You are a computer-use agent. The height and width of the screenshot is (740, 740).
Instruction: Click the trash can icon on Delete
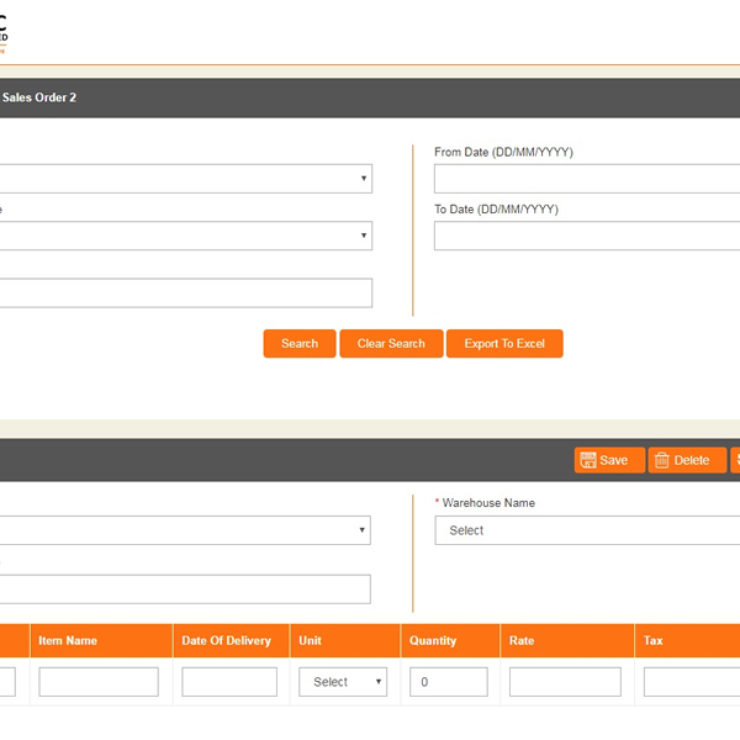click(x=662, y=460)
